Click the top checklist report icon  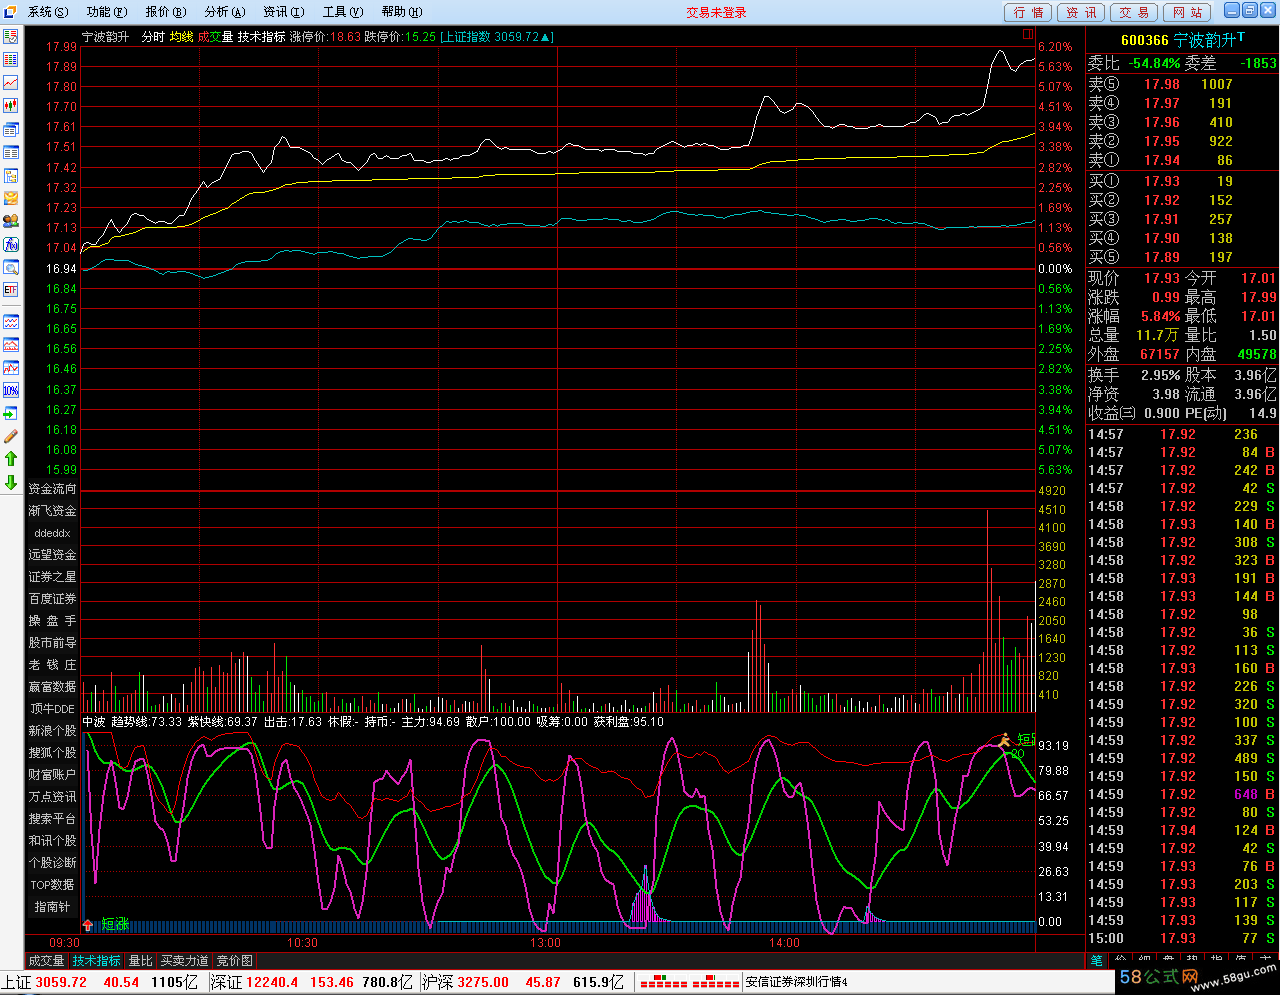(11, 36)
